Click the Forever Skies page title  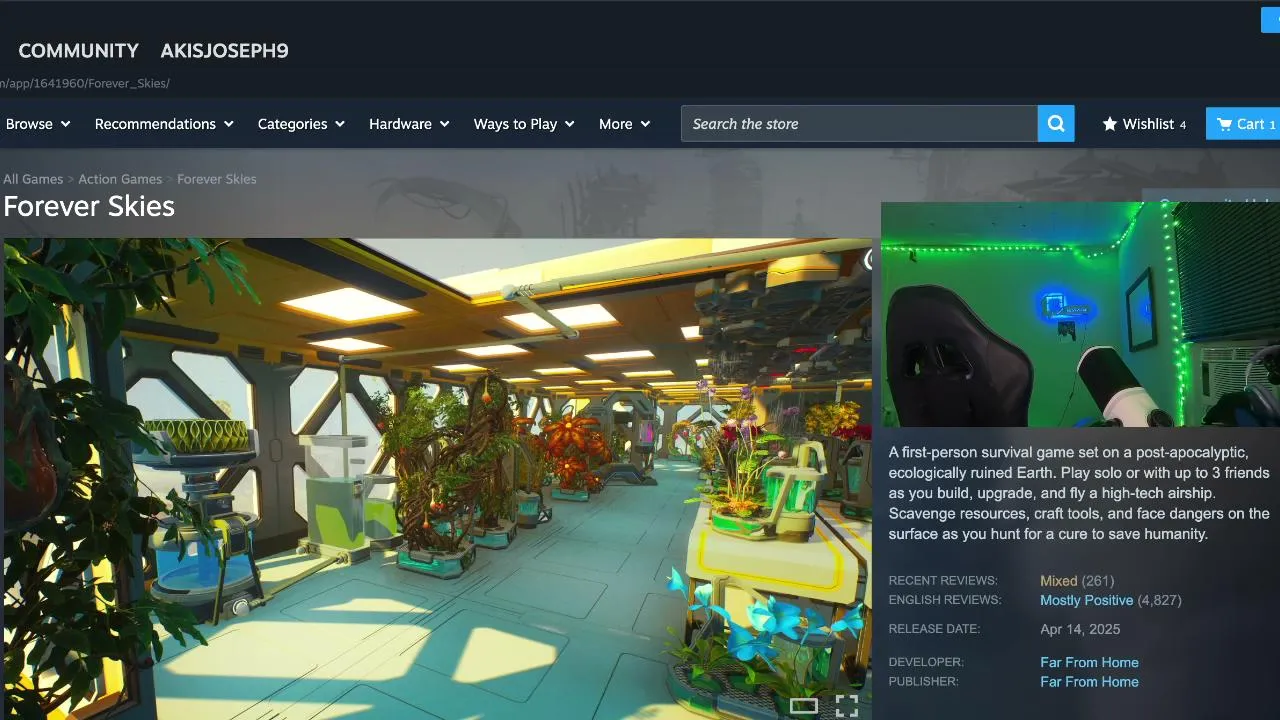pyautogui.click(x=89, y=207)
